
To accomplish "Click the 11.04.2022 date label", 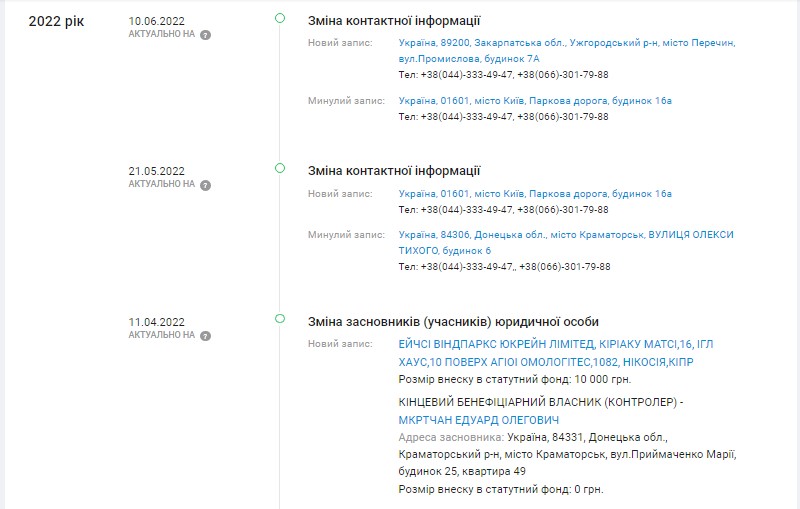I will pos(157,322).
